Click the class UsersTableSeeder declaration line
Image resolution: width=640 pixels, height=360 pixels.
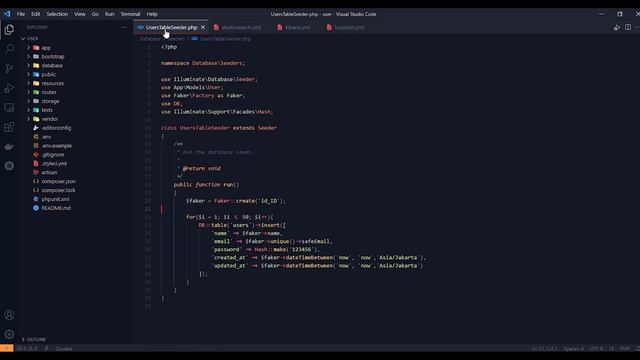point(219,128)
